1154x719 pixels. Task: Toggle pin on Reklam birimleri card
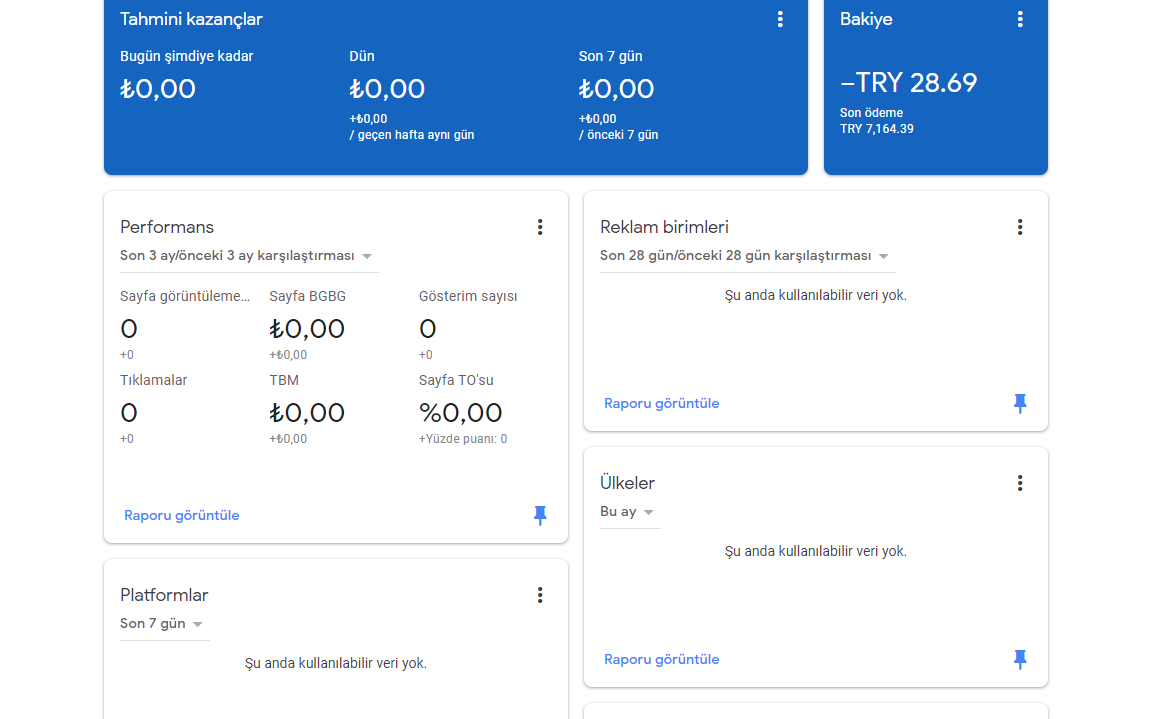click(1020, 403)
